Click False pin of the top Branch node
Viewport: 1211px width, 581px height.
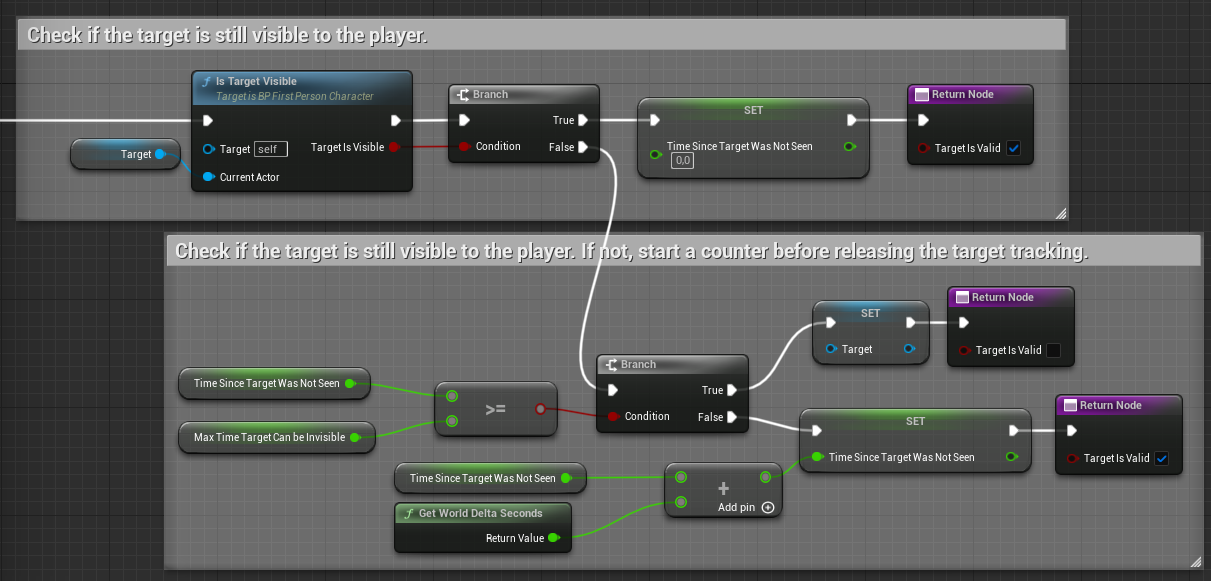583,147
